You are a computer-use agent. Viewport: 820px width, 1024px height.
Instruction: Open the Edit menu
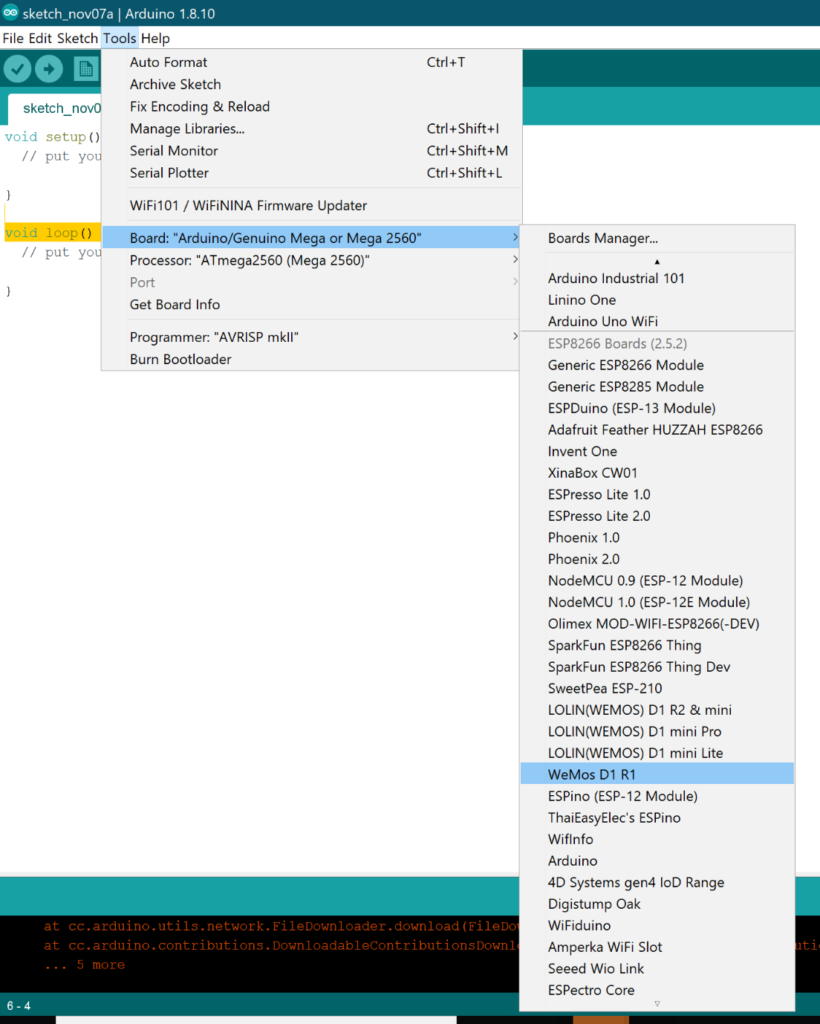(40, 38)
